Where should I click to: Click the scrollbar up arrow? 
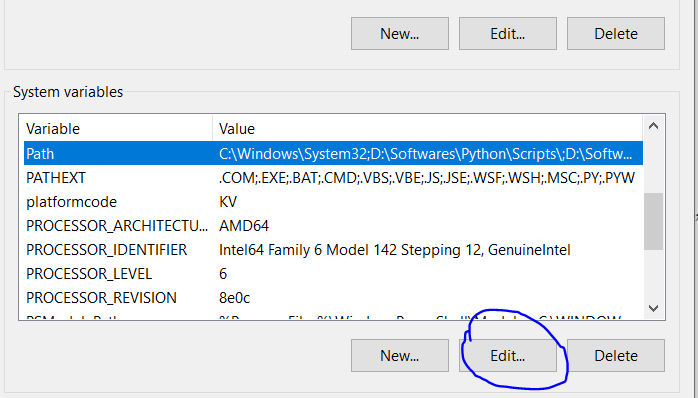pos(653,126)
